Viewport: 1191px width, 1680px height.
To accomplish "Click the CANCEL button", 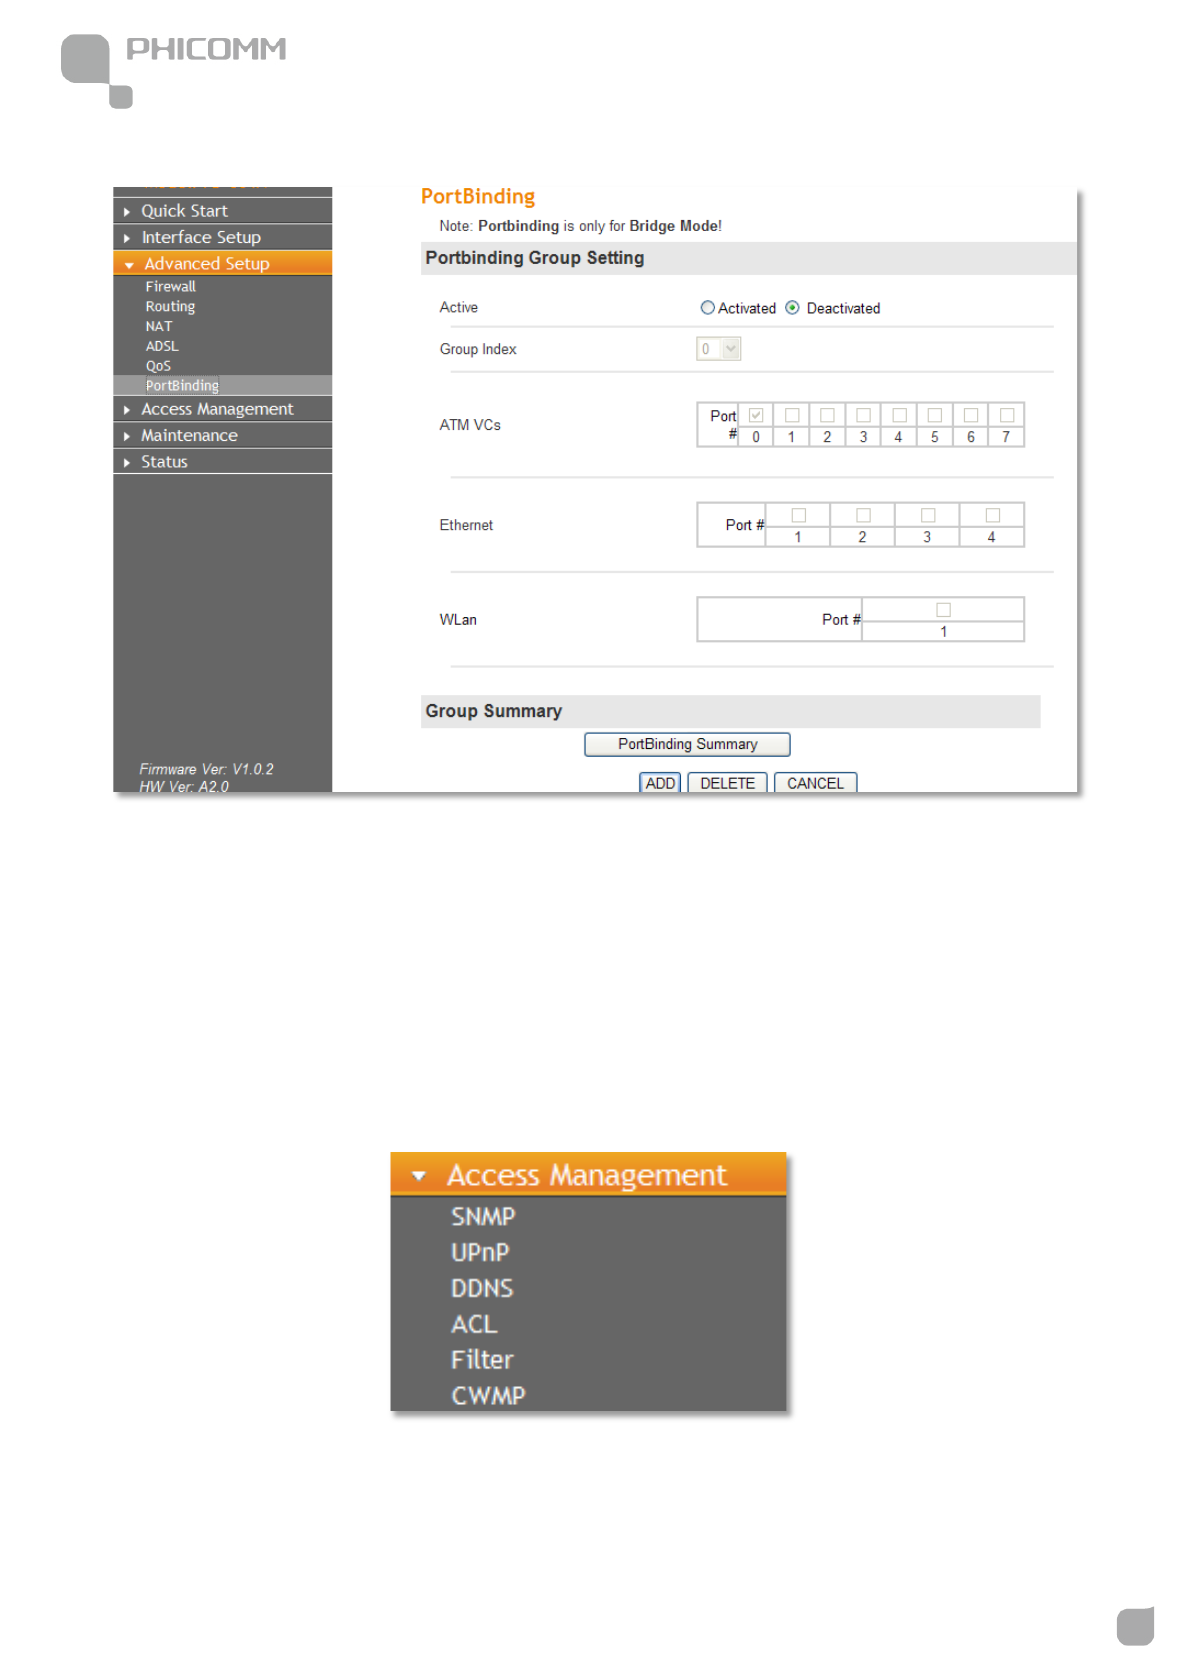I will pyautogui.click(x=815, y=783).
